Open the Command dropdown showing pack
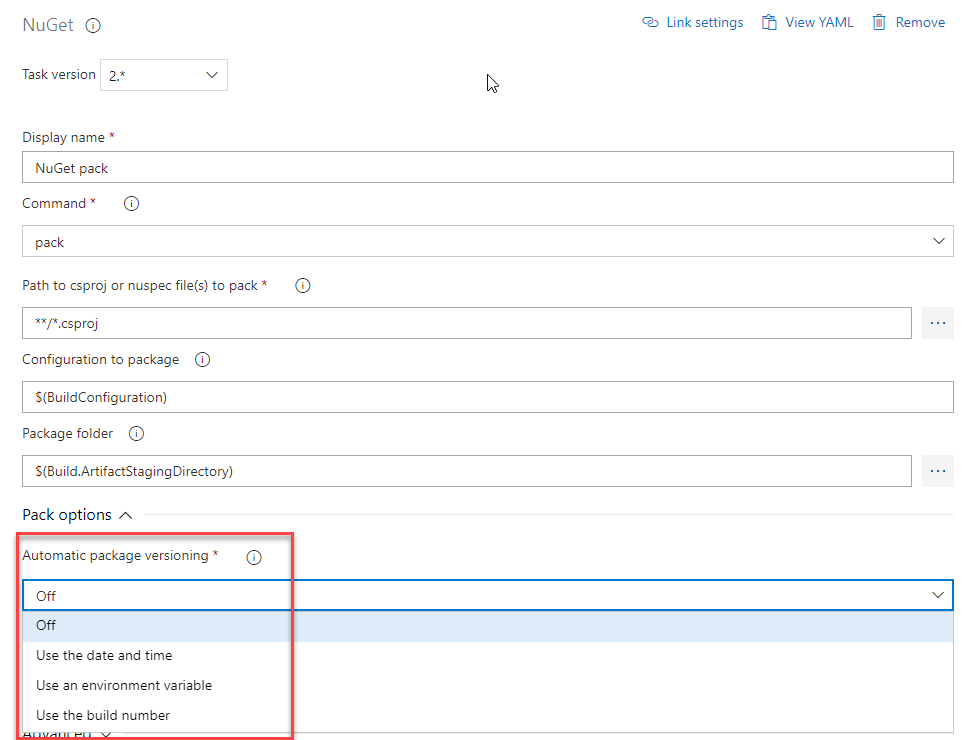 pos(488,241)
